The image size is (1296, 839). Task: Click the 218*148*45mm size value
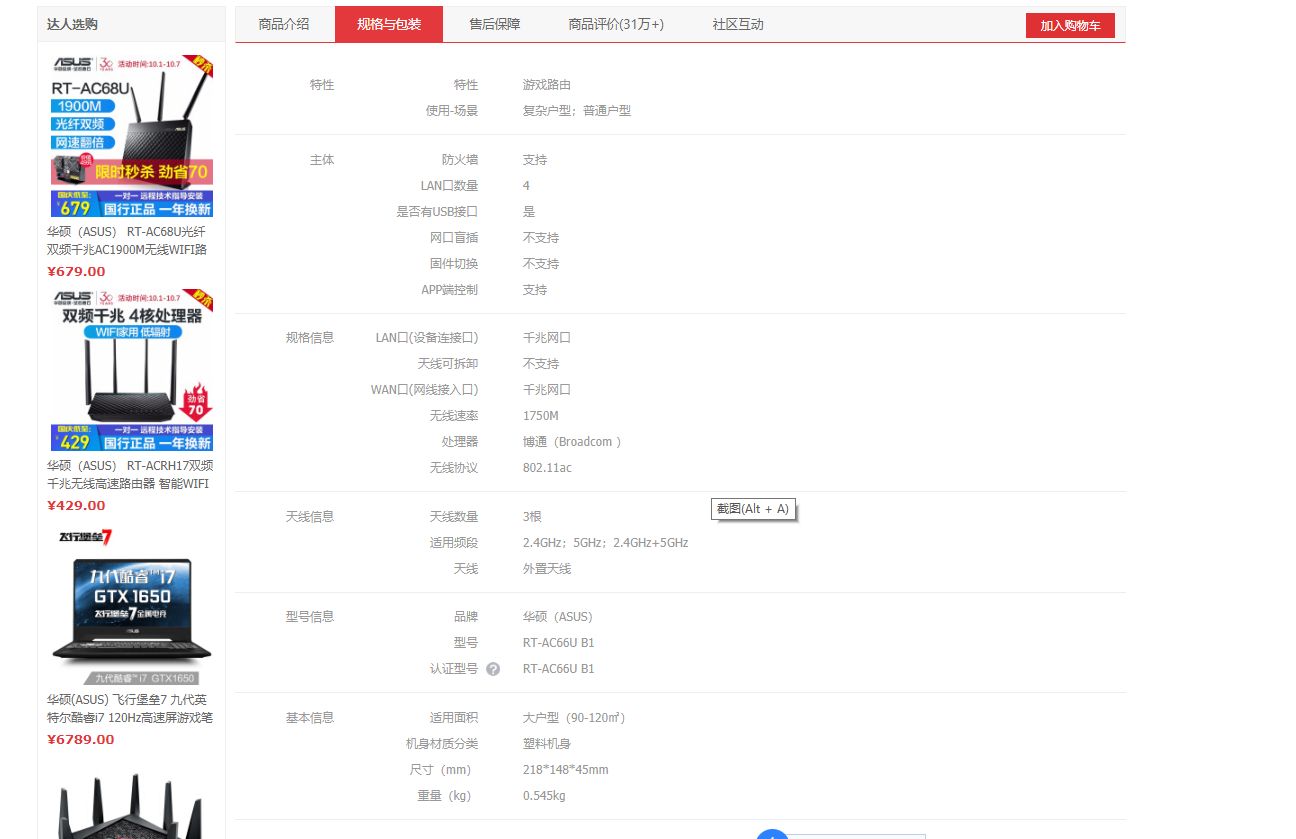[566, 770]
